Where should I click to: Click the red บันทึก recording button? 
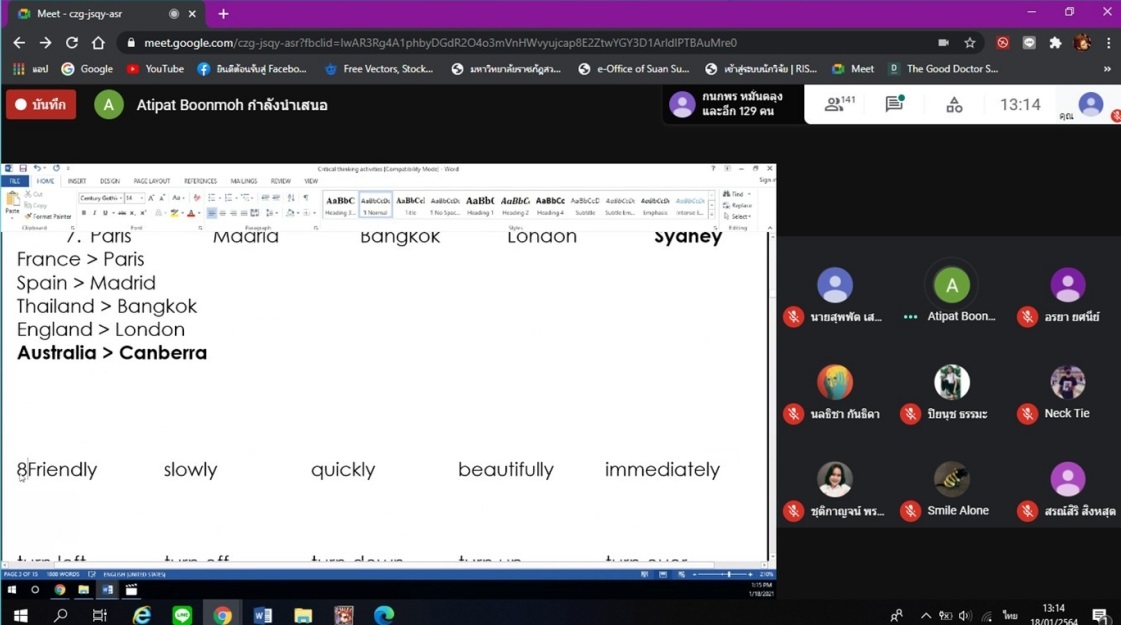[x=41, y=105]
